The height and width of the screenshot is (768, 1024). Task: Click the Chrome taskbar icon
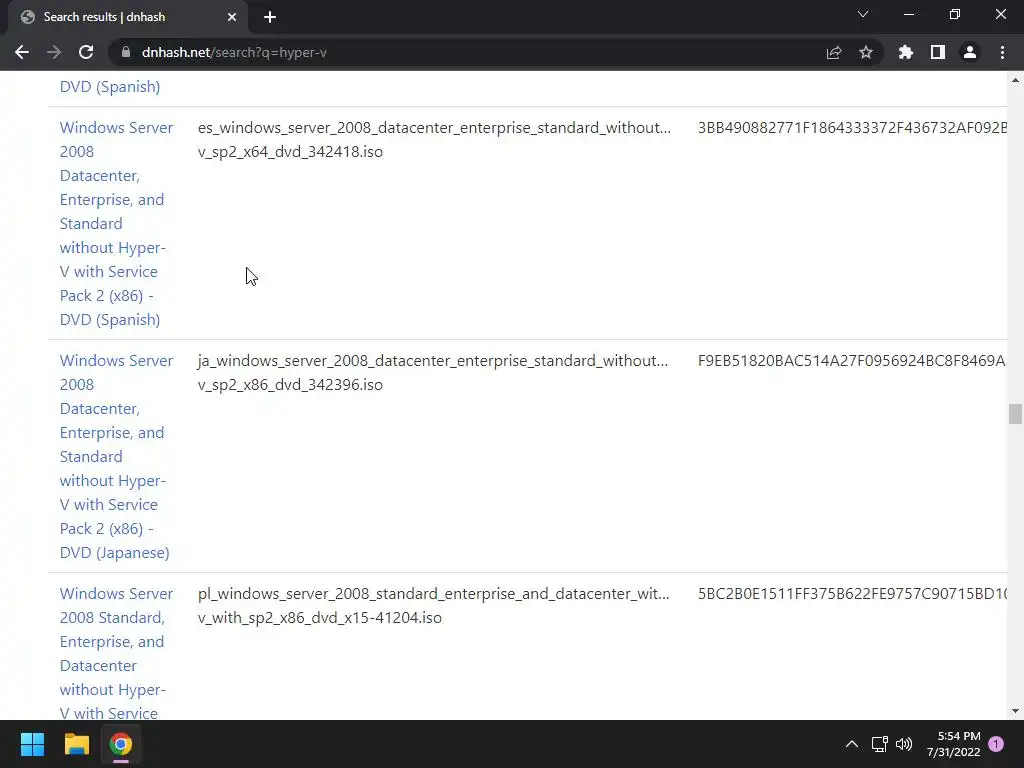coord(121,744)
